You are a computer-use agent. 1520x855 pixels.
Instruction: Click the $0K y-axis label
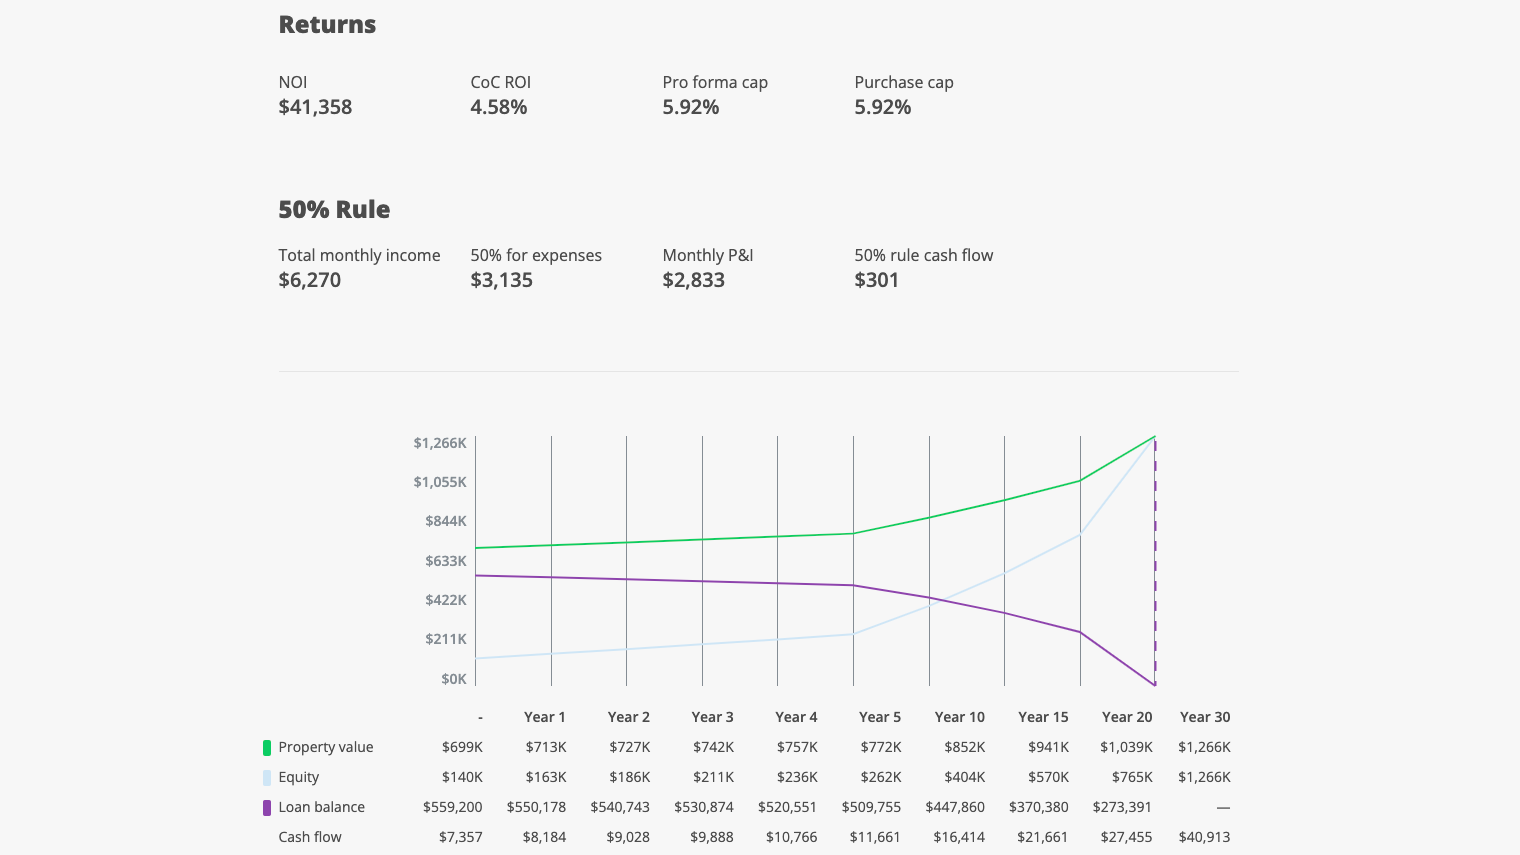tap(454, 679)
